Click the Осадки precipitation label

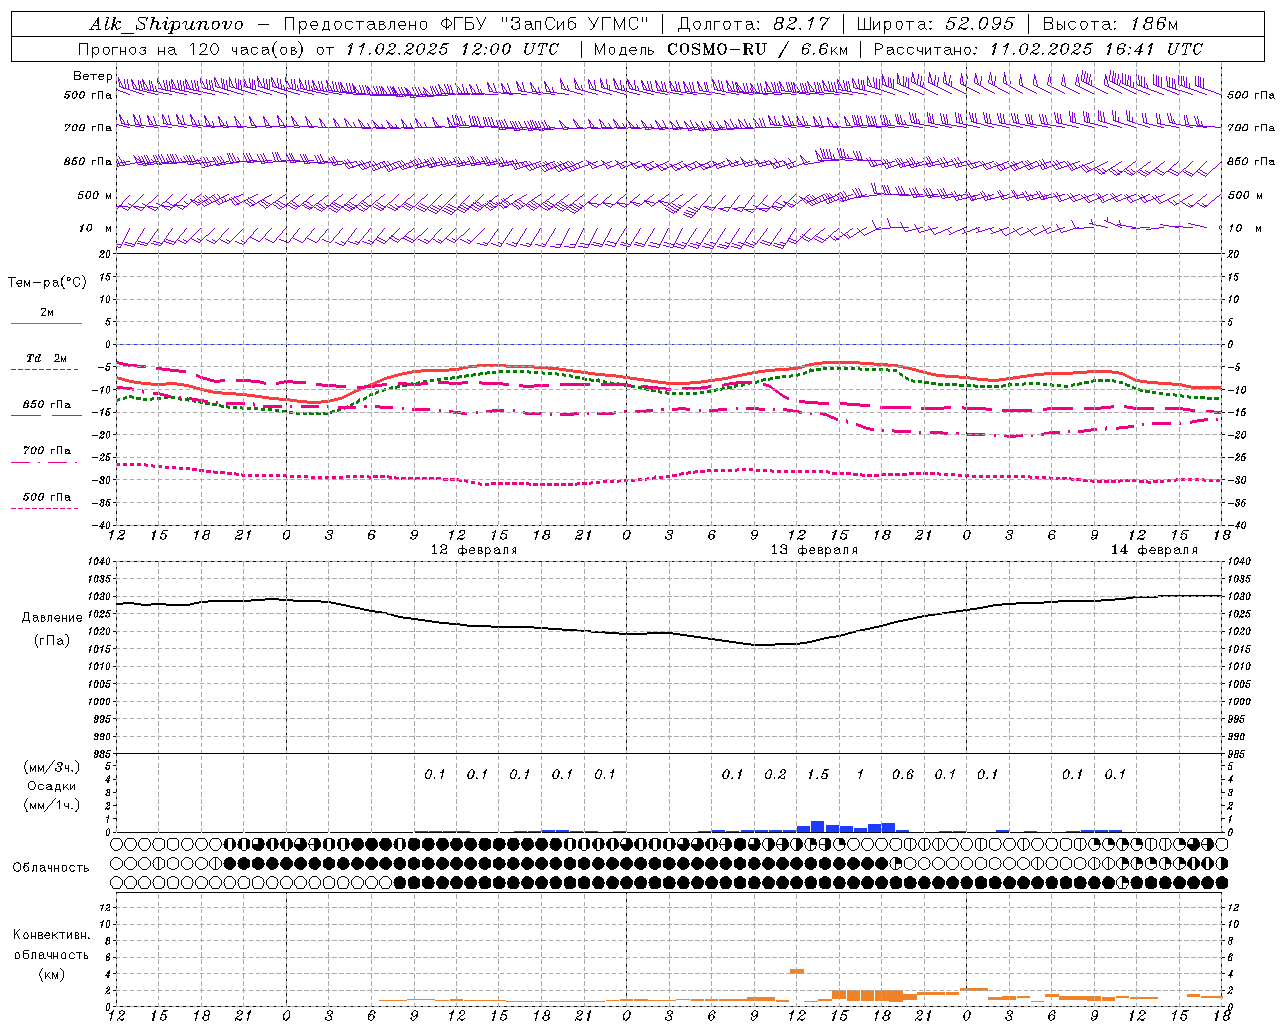(x=52, y=786)
